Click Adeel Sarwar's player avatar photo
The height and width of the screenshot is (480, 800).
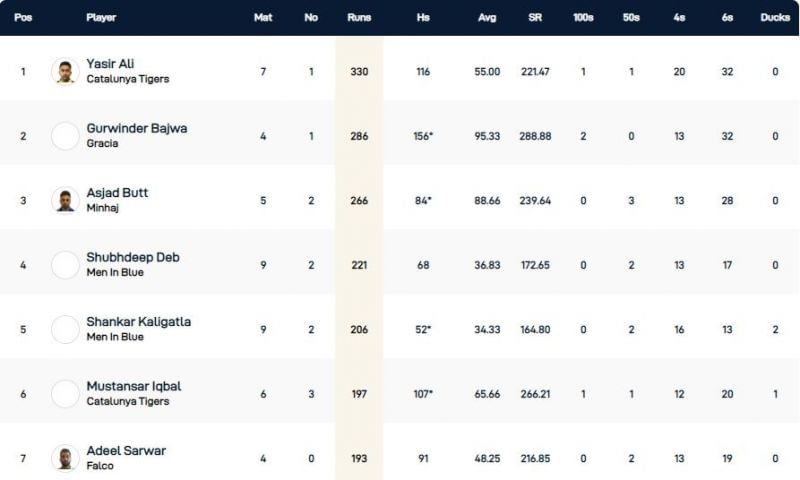click(65, 458)
